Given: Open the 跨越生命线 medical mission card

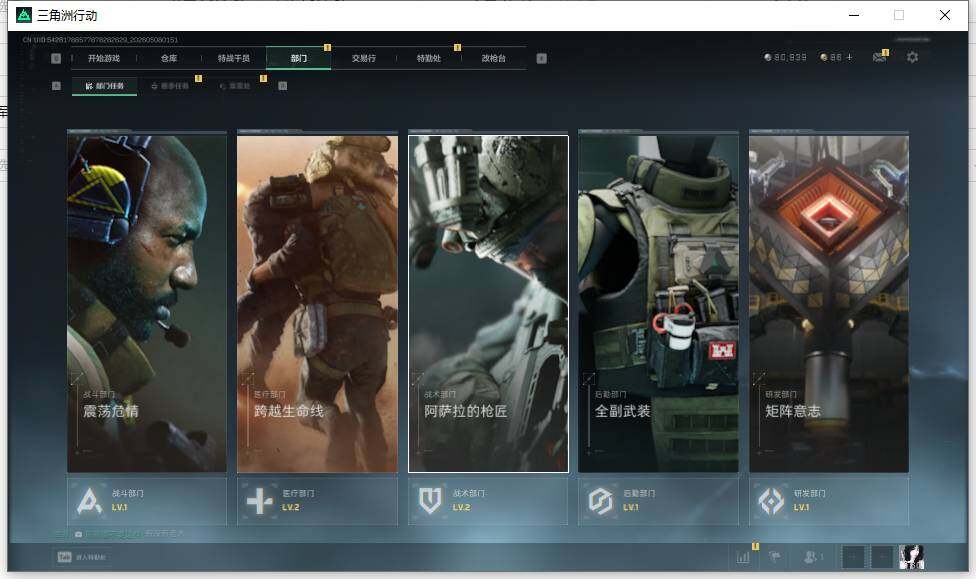Looking at the screenshot, I should tap(317, 304).
